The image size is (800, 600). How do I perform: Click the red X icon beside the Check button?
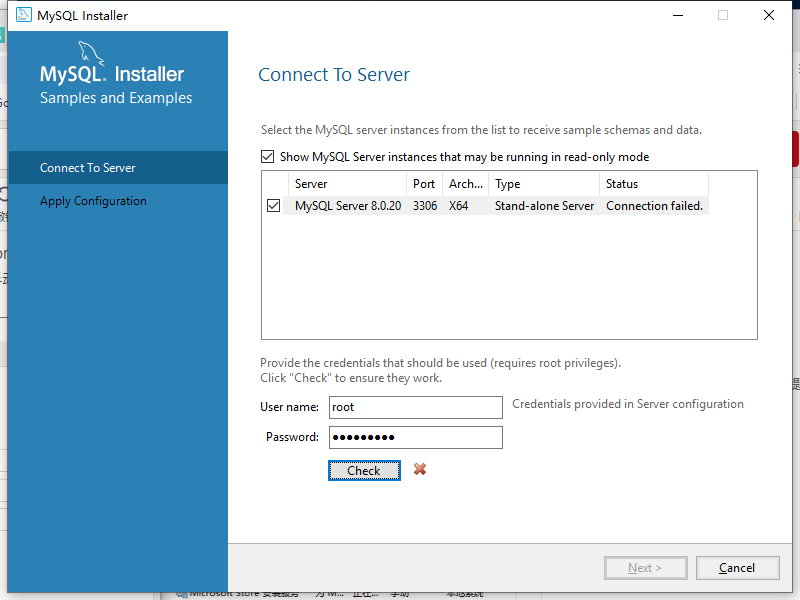pos(419,470)
